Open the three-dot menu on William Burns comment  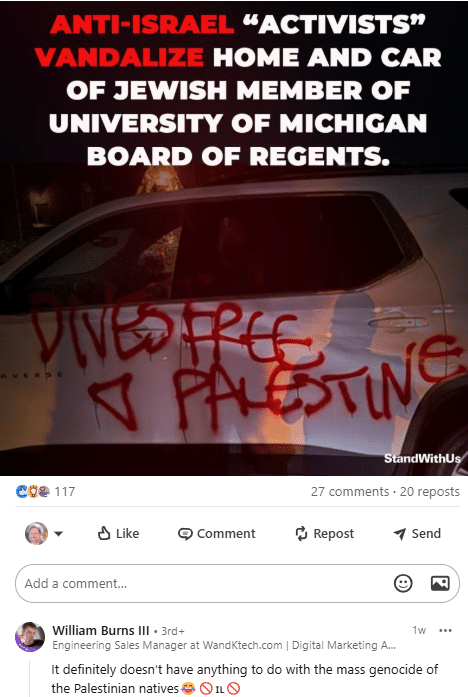pyautogui.click(x=445, y=630)
